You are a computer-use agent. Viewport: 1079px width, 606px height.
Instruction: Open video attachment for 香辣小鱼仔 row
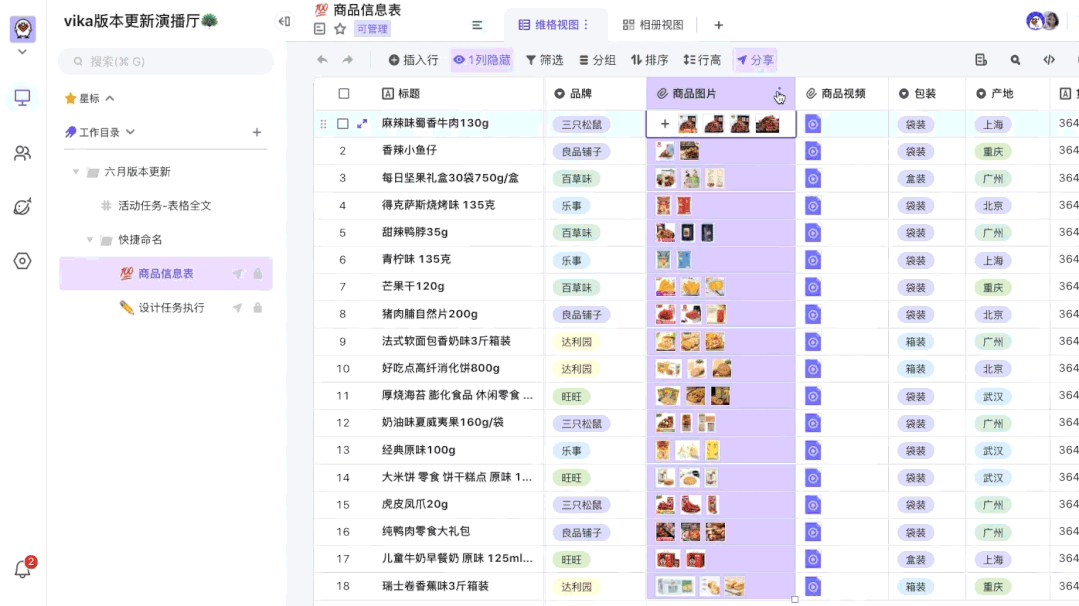[813, 151]
